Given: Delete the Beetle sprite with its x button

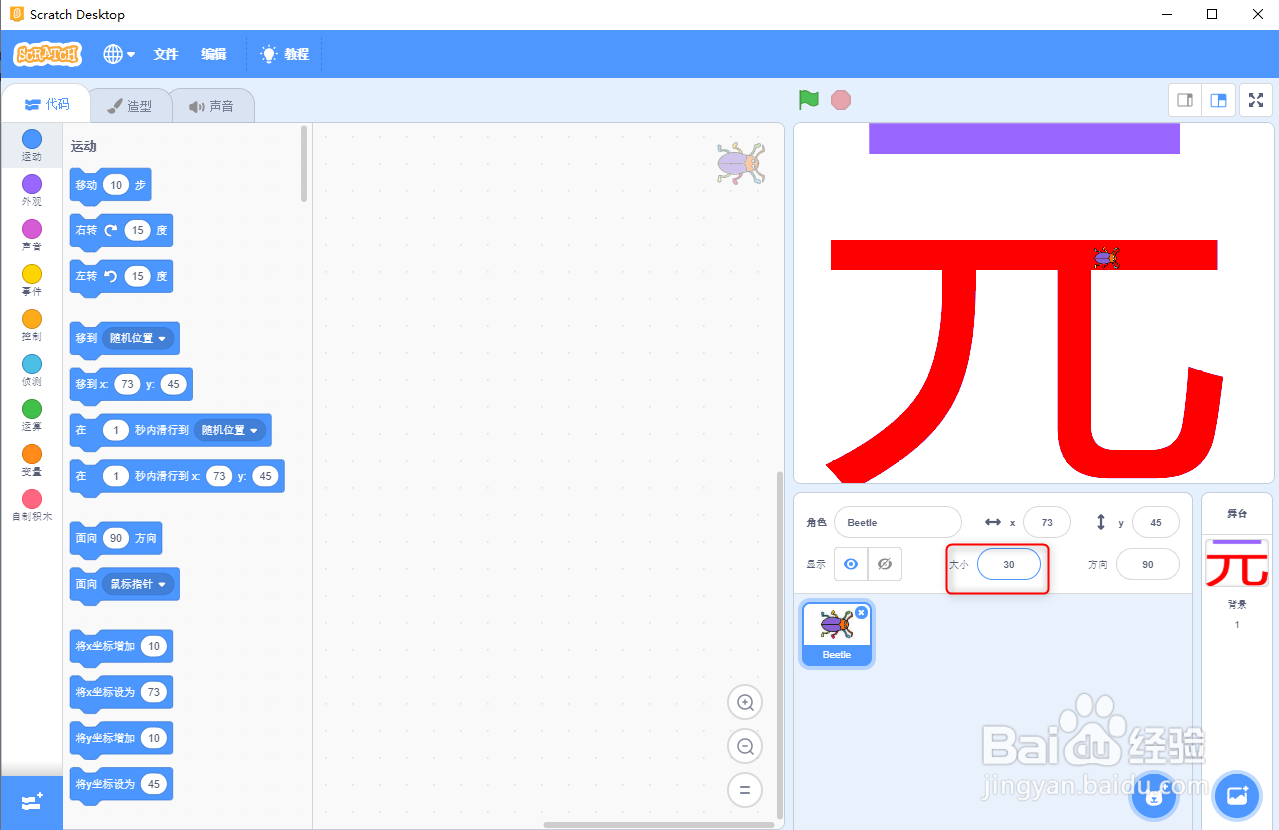Looking at the screenshot, I should 861,612.
